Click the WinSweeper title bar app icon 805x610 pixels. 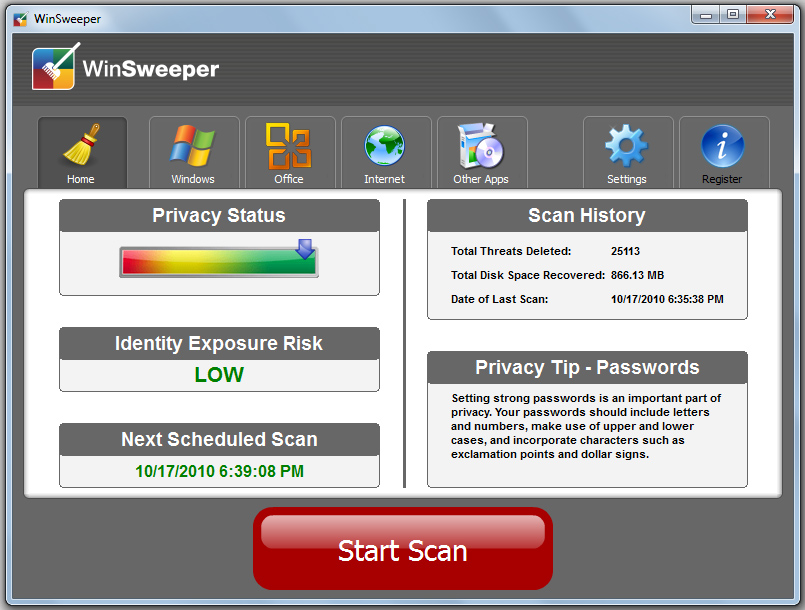click(x=20, y=19)
